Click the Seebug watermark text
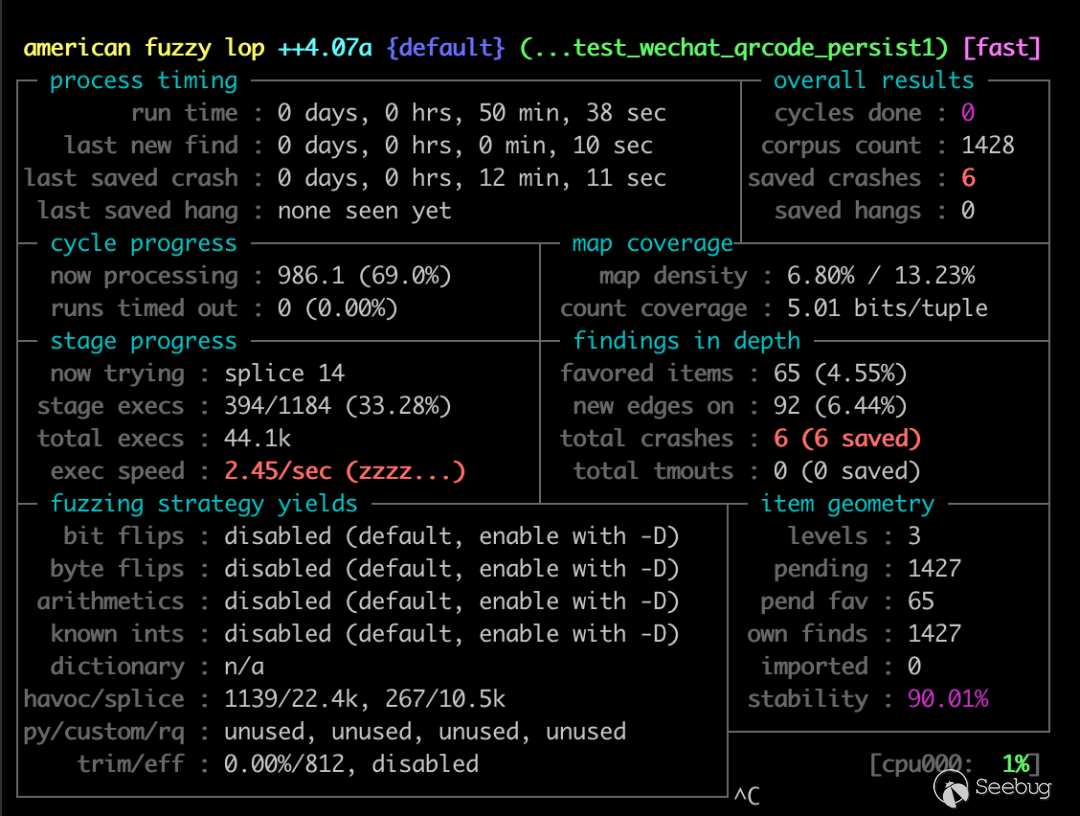The image size is (1080, 816). pos(1012,788)
